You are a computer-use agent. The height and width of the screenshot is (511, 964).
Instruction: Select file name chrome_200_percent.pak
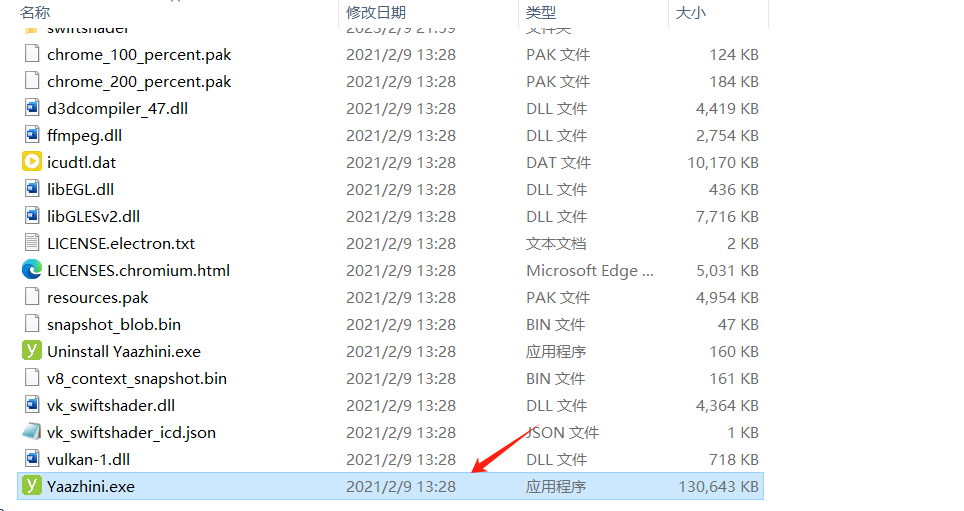139,82
